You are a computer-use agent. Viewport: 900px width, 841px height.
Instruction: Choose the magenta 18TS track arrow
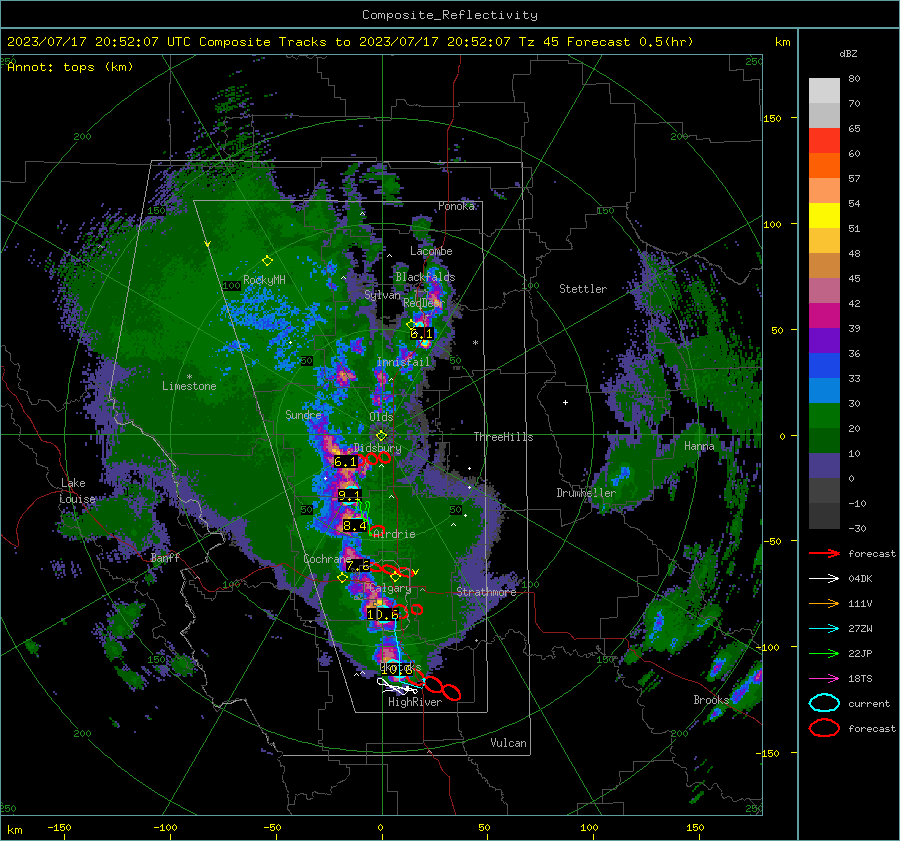(824, 679)
